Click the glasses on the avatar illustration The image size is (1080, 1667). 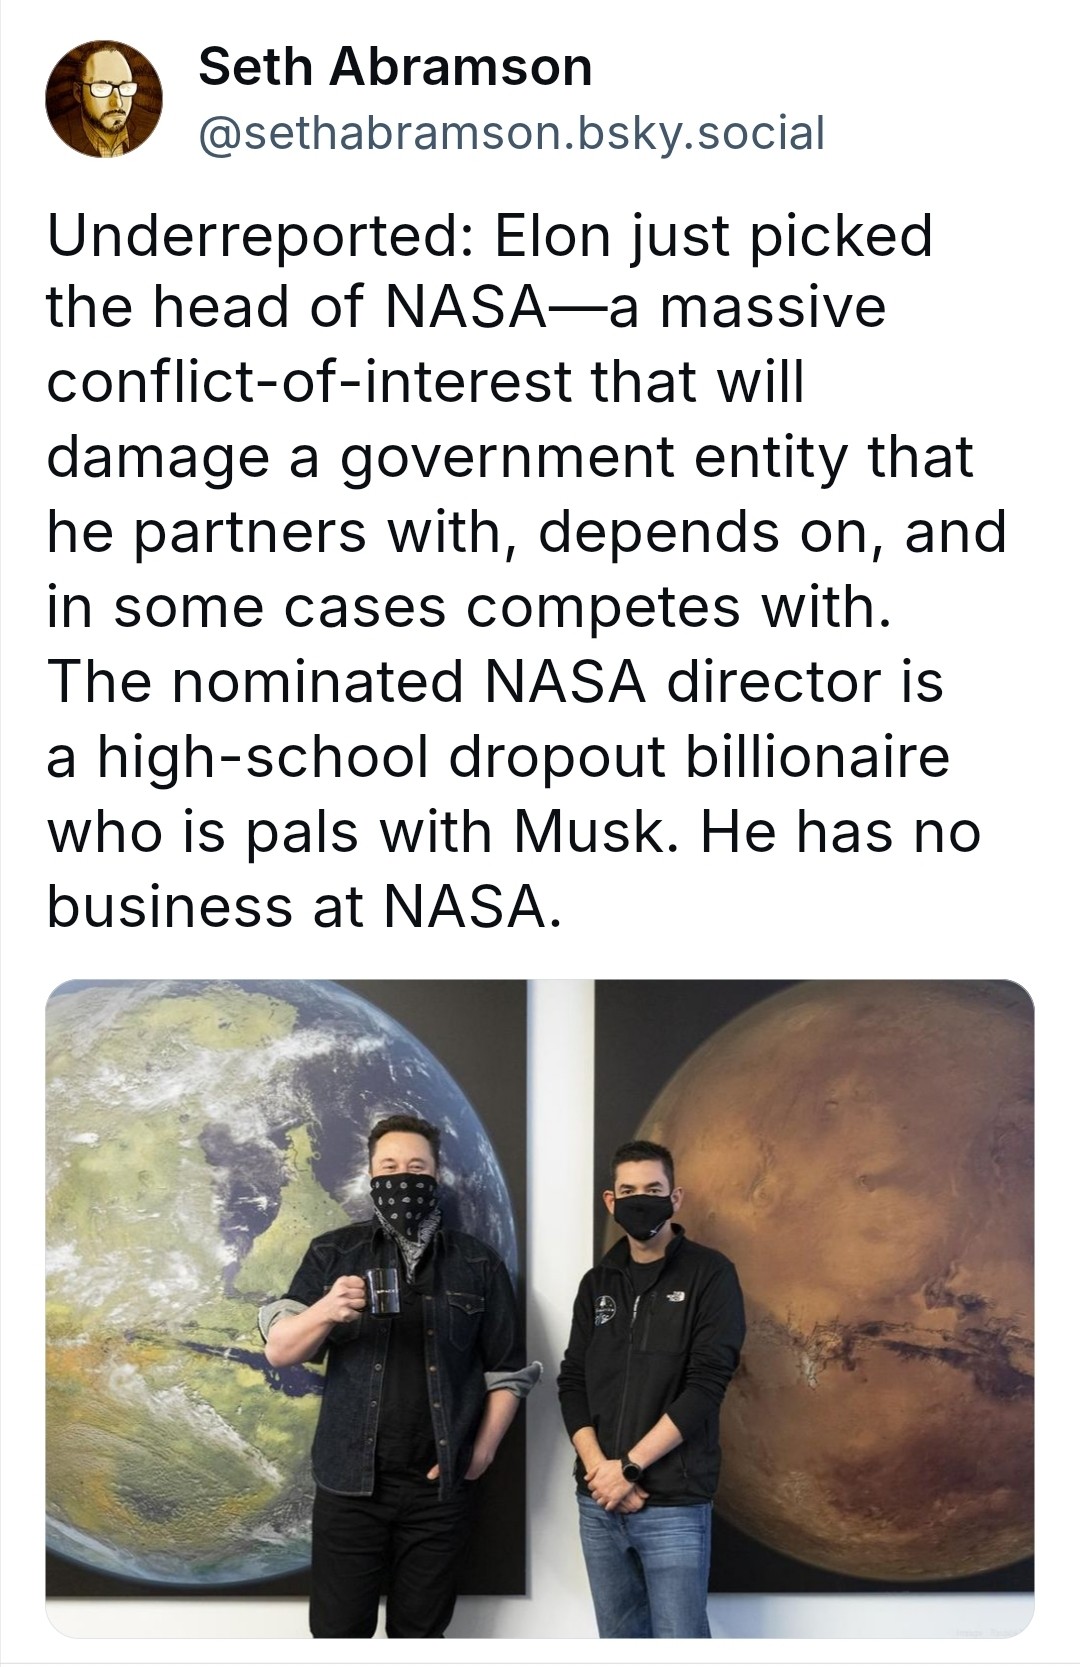coord(110,88)
